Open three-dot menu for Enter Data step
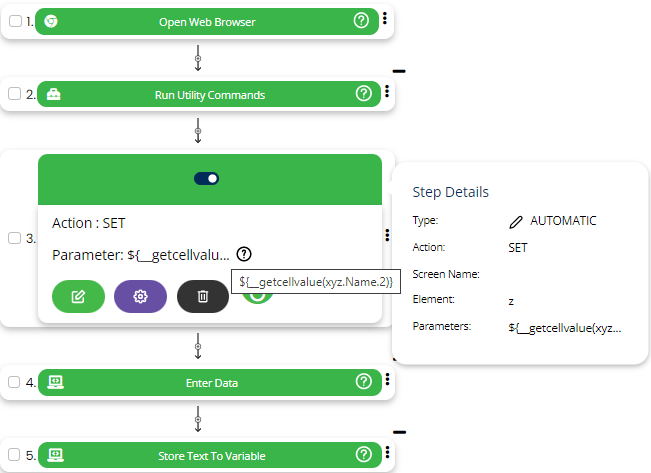Image resolution: width=651 pixels, height=473 pixels. (x=386, y=381)
